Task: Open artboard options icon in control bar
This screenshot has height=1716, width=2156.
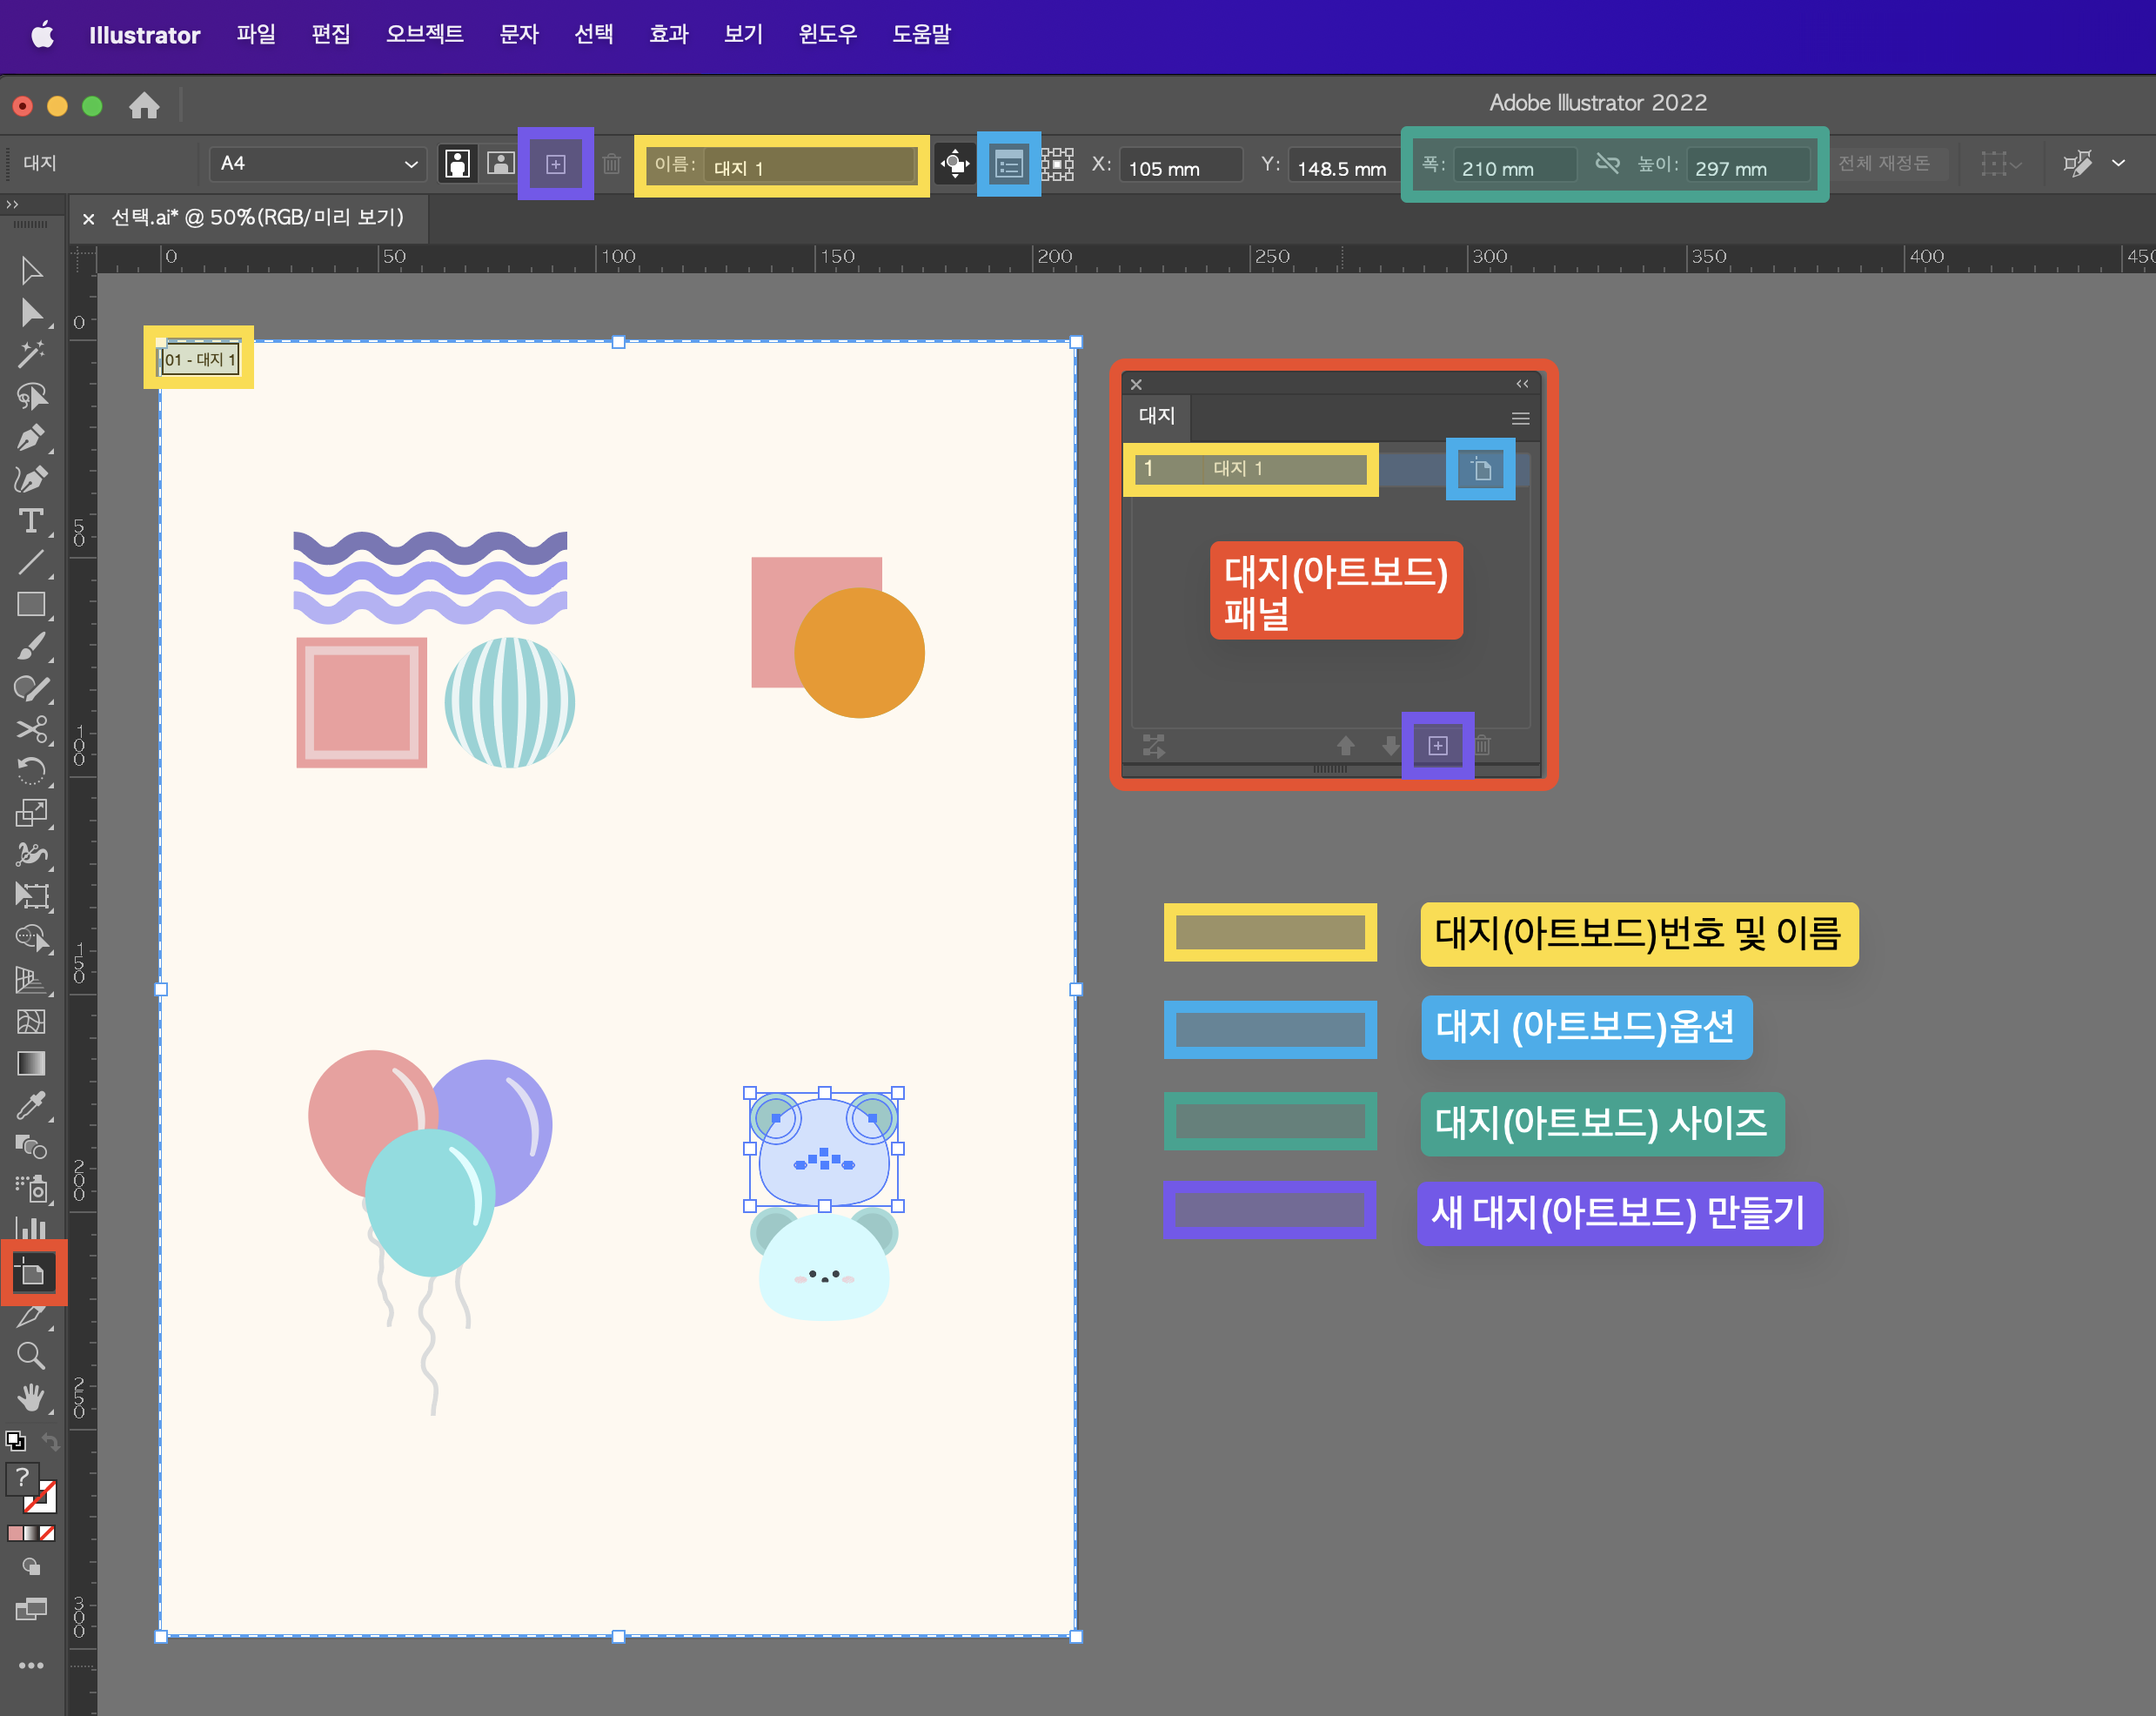Action: [x=1008, y=164]
